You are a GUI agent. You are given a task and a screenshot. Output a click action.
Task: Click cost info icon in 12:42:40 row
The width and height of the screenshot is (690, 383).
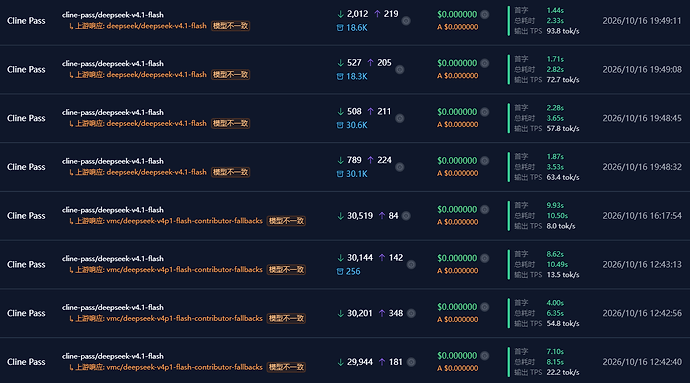point(484,356)
